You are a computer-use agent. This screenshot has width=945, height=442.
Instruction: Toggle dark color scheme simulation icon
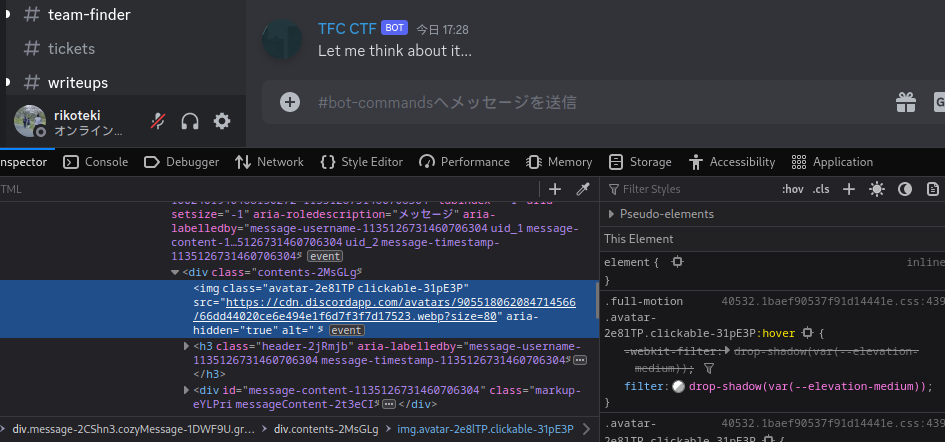(x=905, y=189)
